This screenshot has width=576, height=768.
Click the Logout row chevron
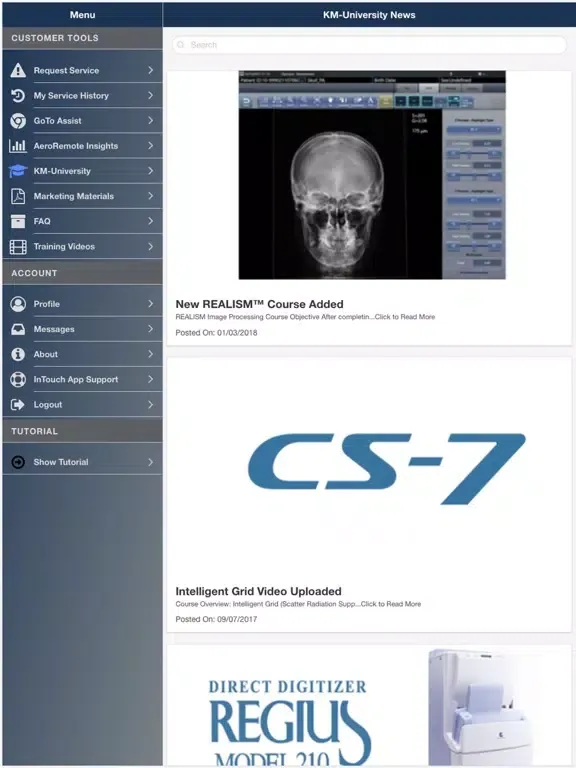[150, 405]
